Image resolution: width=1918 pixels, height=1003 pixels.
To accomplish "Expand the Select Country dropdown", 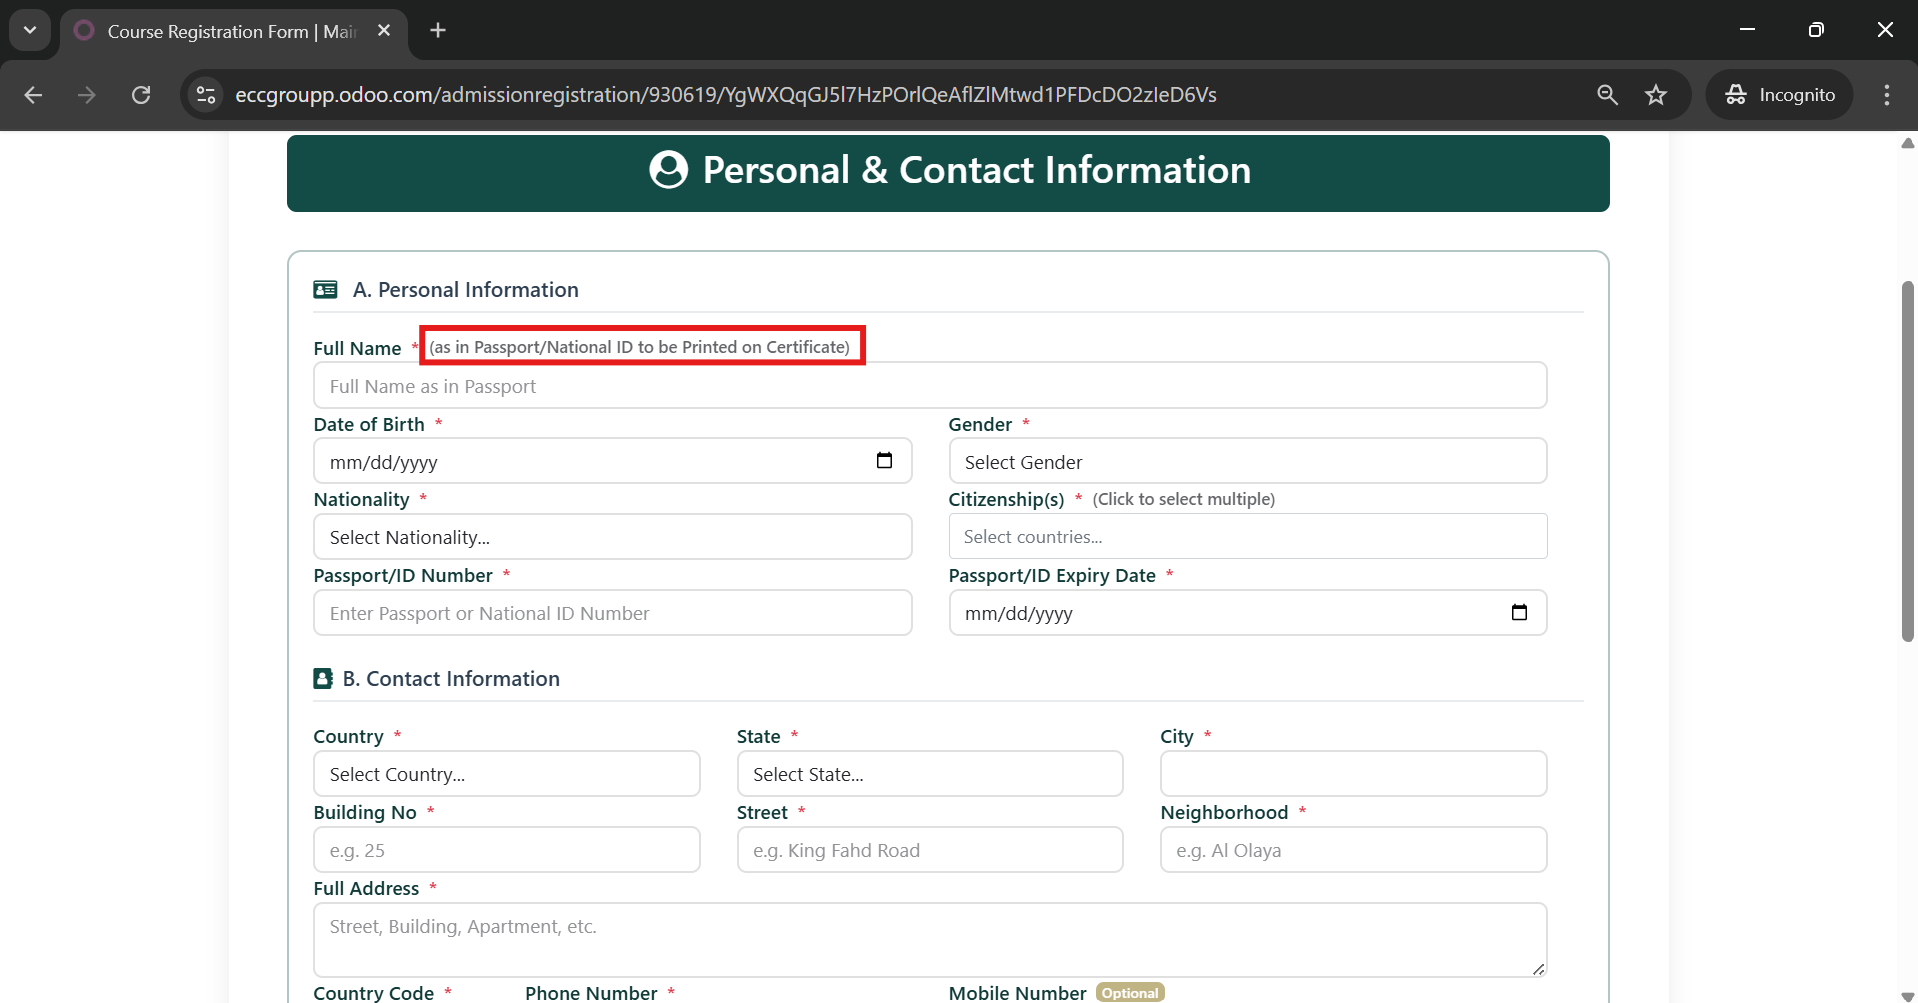I will click(x=506, y=774).
